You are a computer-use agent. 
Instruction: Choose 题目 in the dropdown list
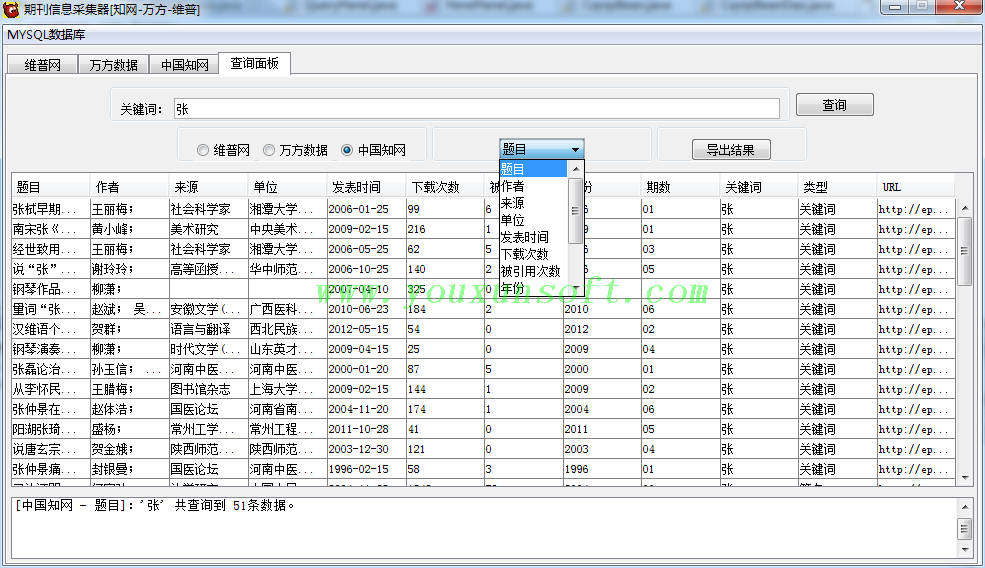coord(533,169)
